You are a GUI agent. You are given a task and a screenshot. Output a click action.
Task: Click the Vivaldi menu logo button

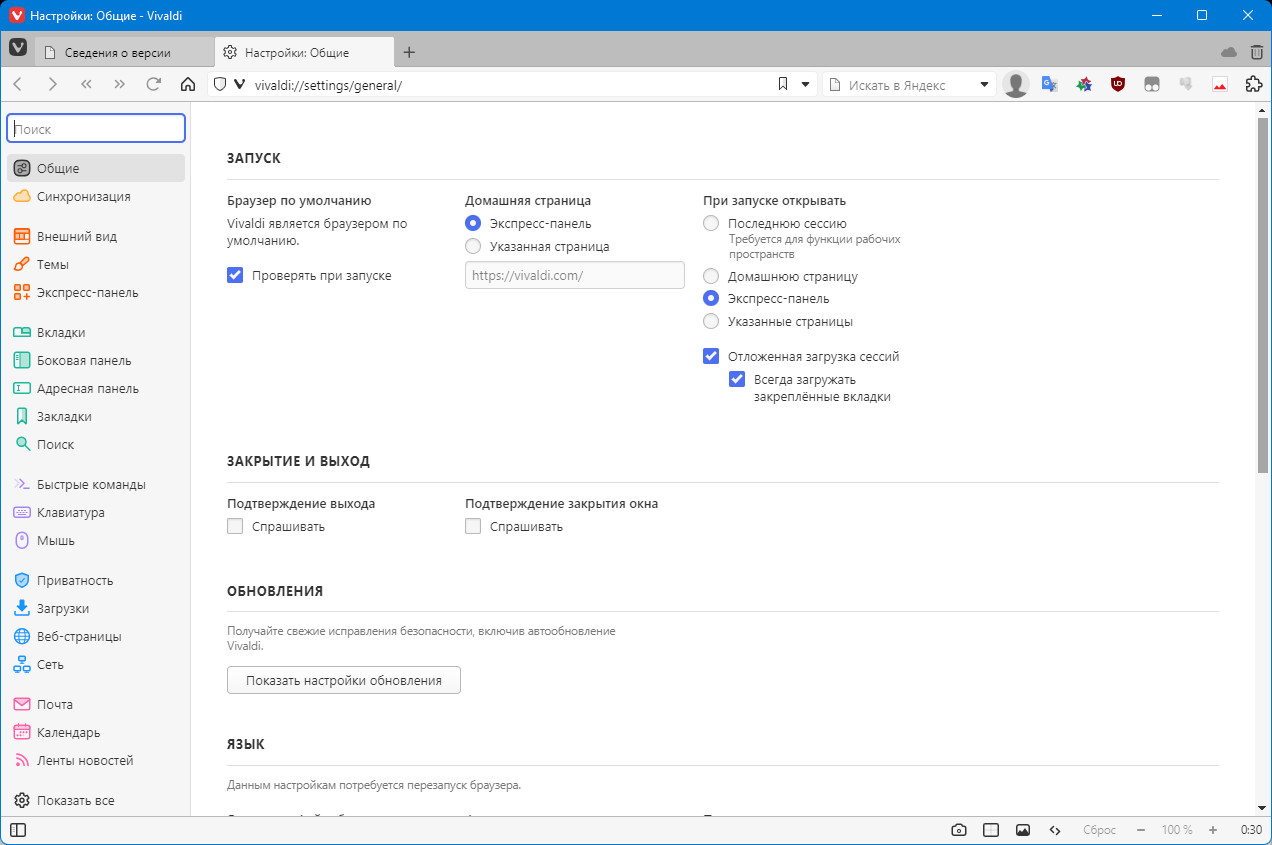18,49
